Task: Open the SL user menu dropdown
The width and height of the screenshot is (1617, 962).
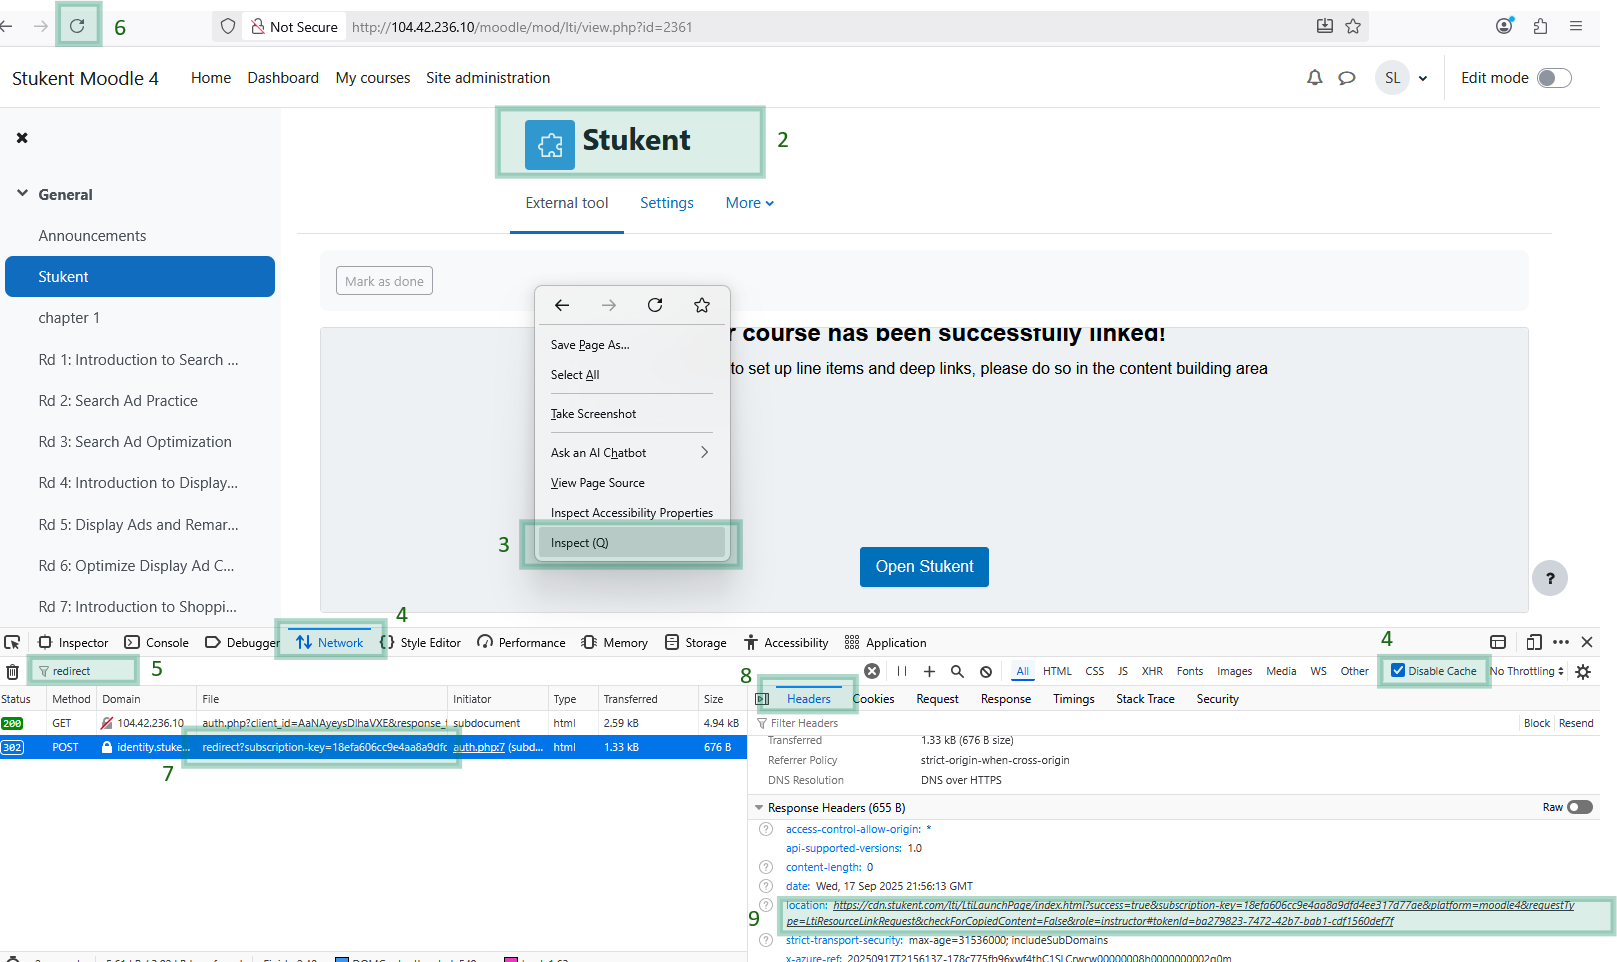Action: pos(1402,78)
